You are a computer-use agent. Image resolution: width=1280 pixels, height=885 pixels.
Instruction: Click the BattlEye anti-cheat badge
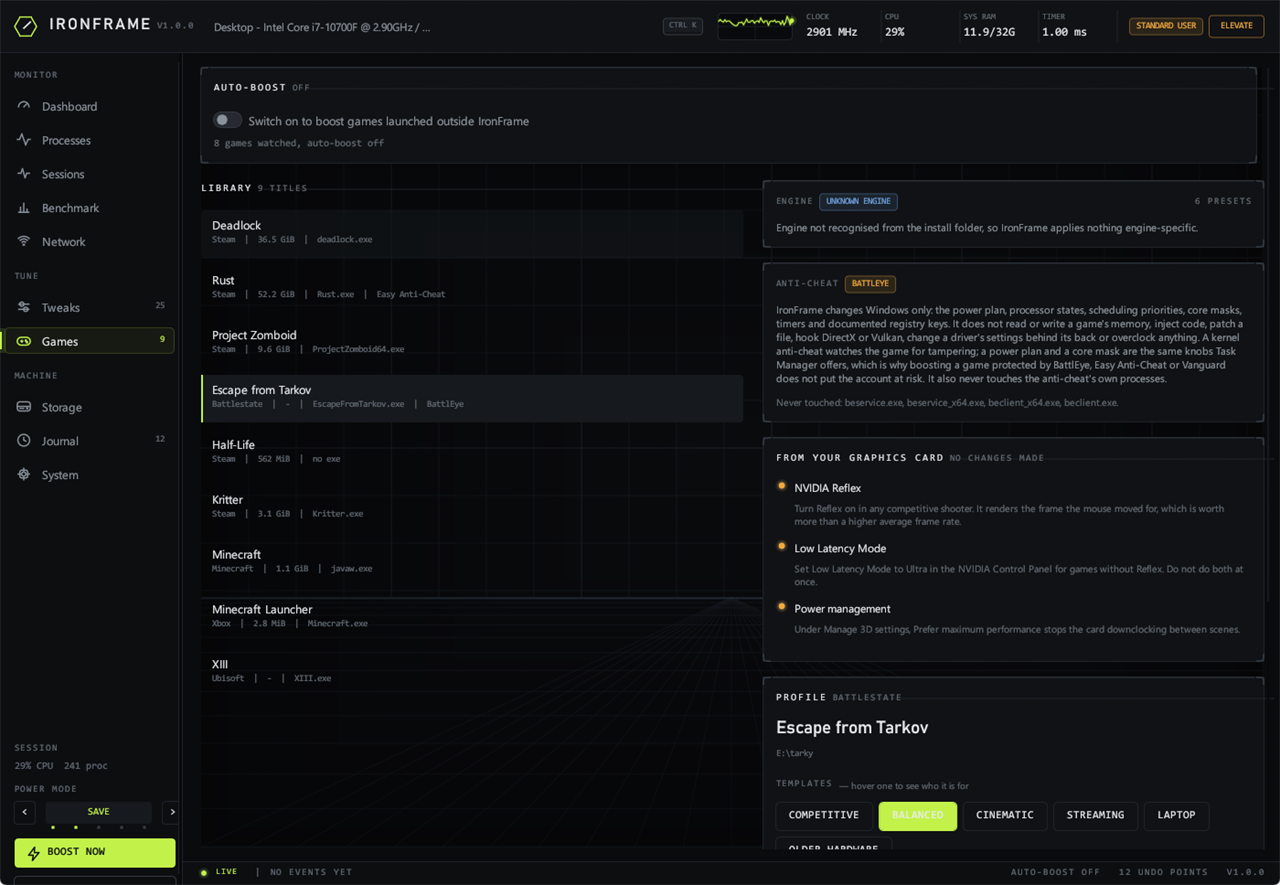click(870, 284)
